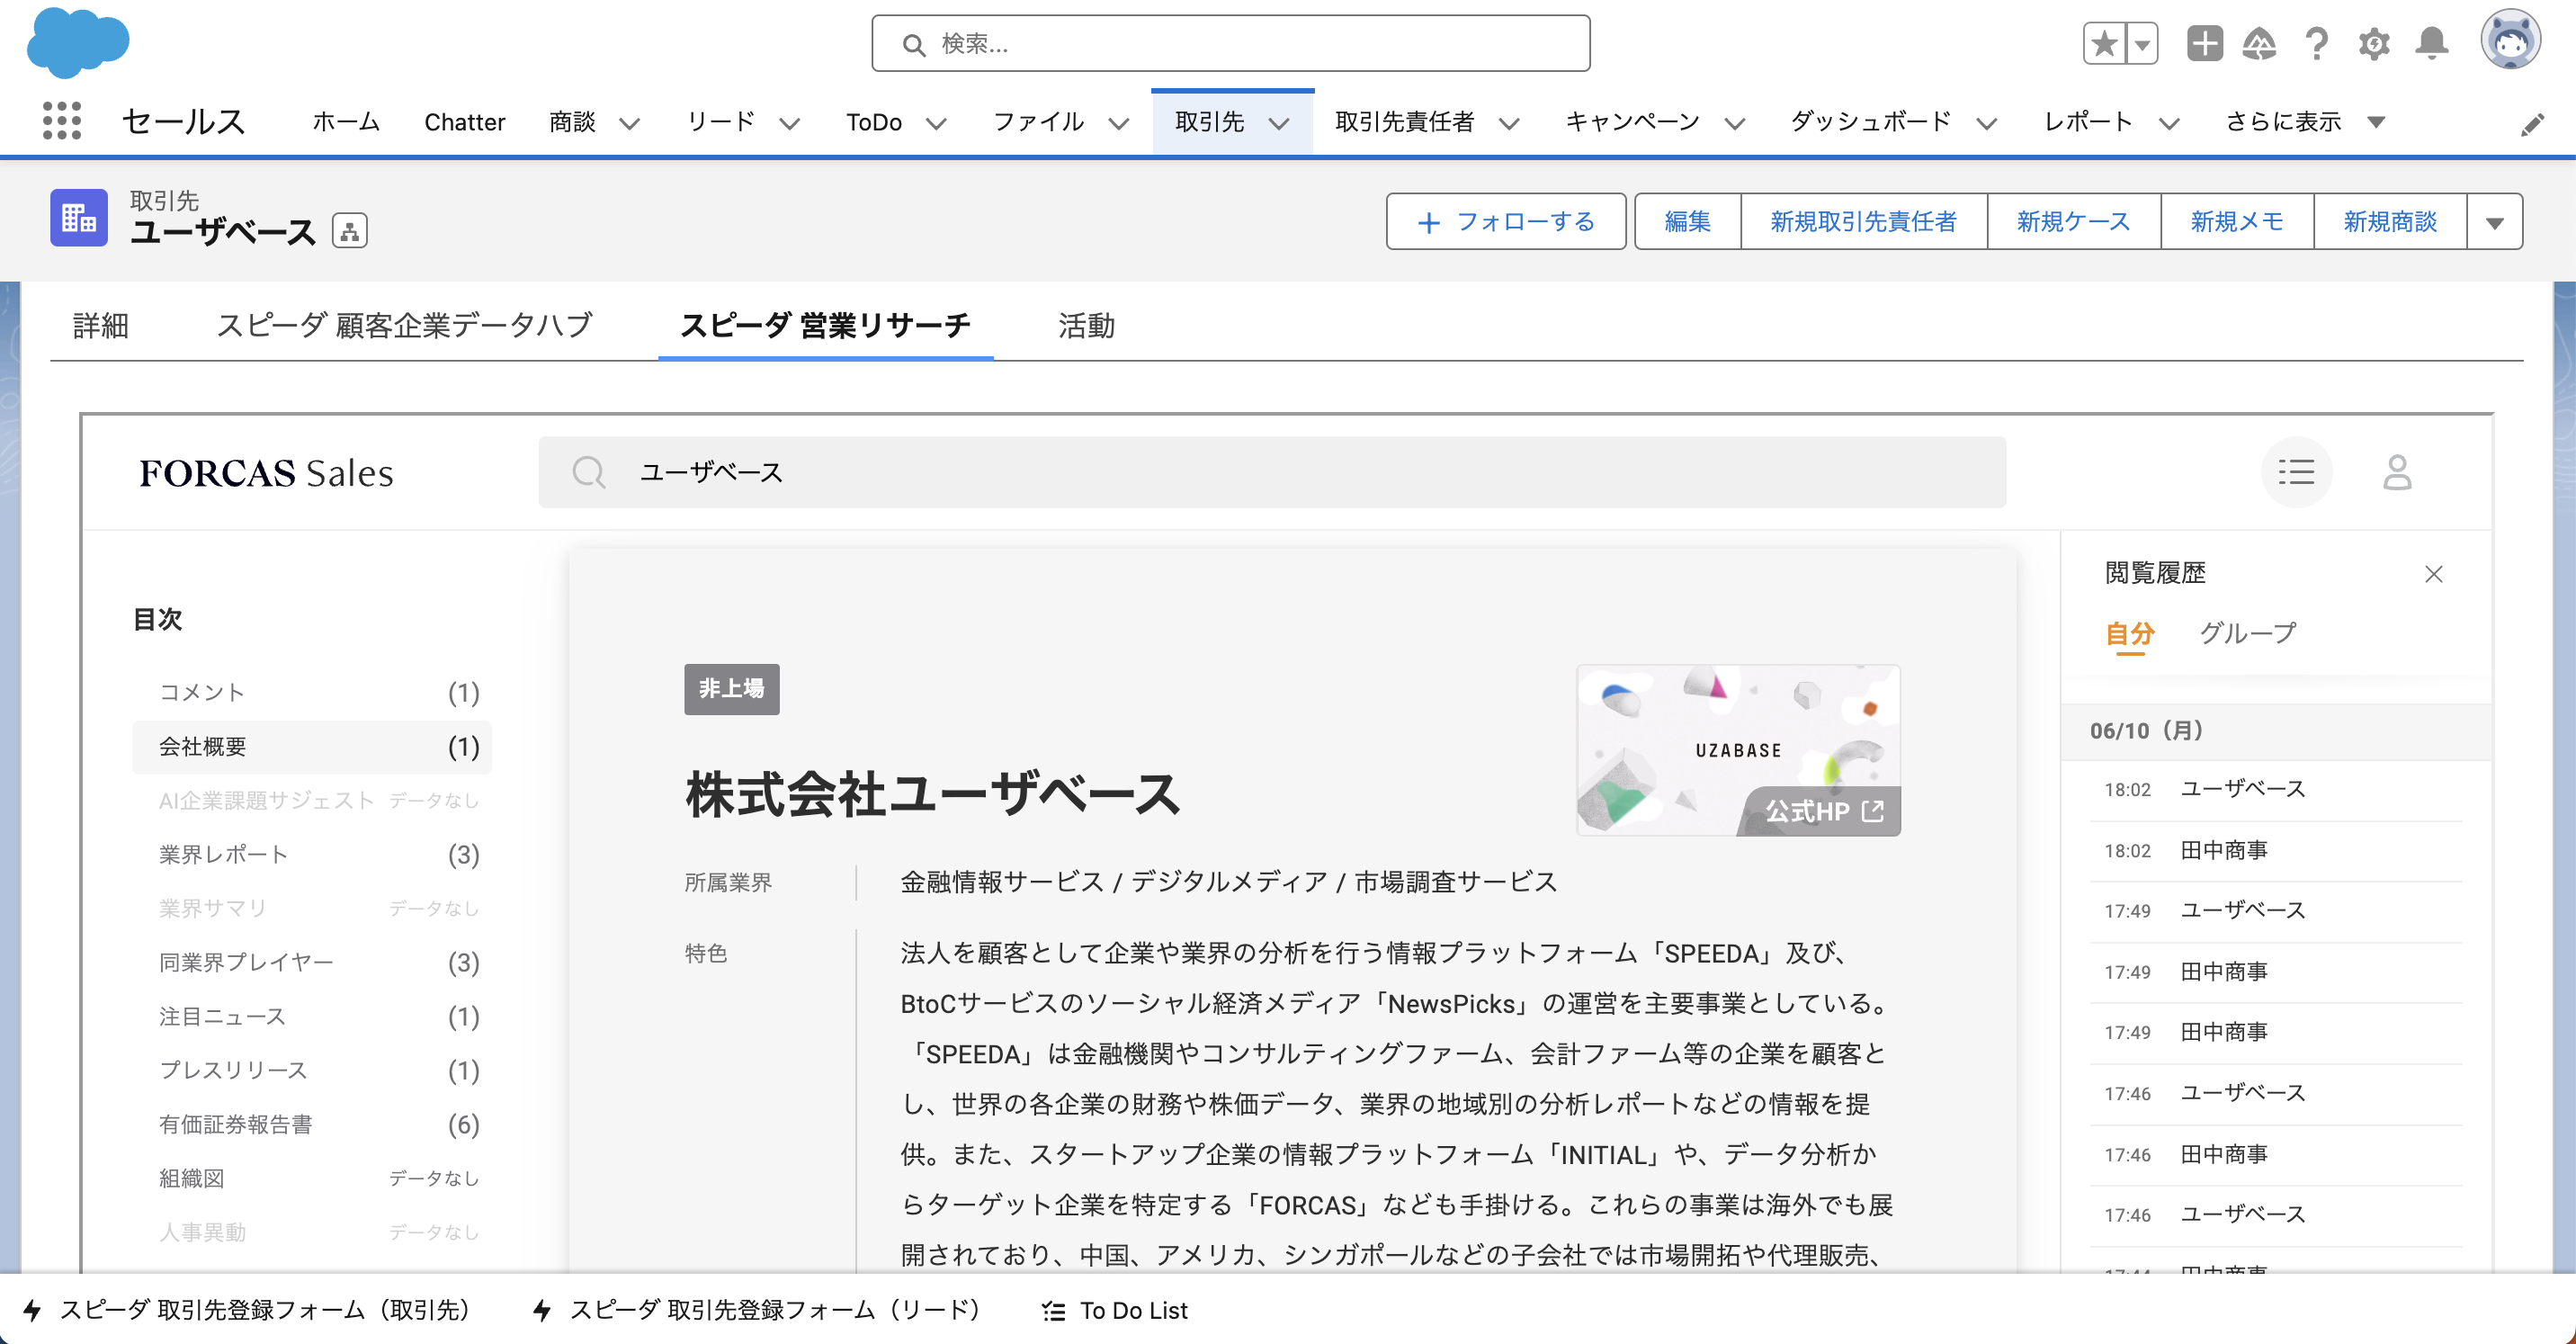This screenshot has width=2576, height=1344.
Task: Create a new record via the plus icon
Action: (x=2203, y=43)
